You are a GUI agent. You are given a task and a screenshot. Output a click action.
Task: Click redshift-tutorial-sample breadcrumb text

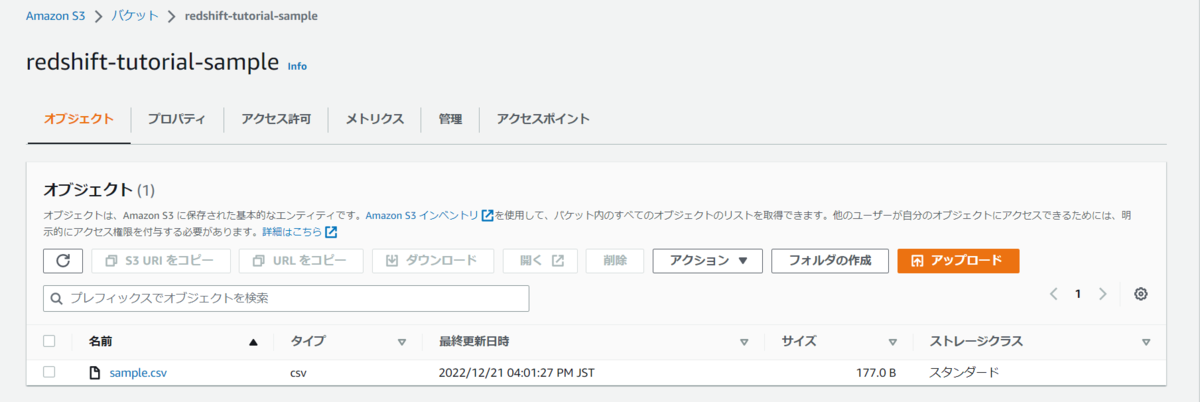point(253,17)
